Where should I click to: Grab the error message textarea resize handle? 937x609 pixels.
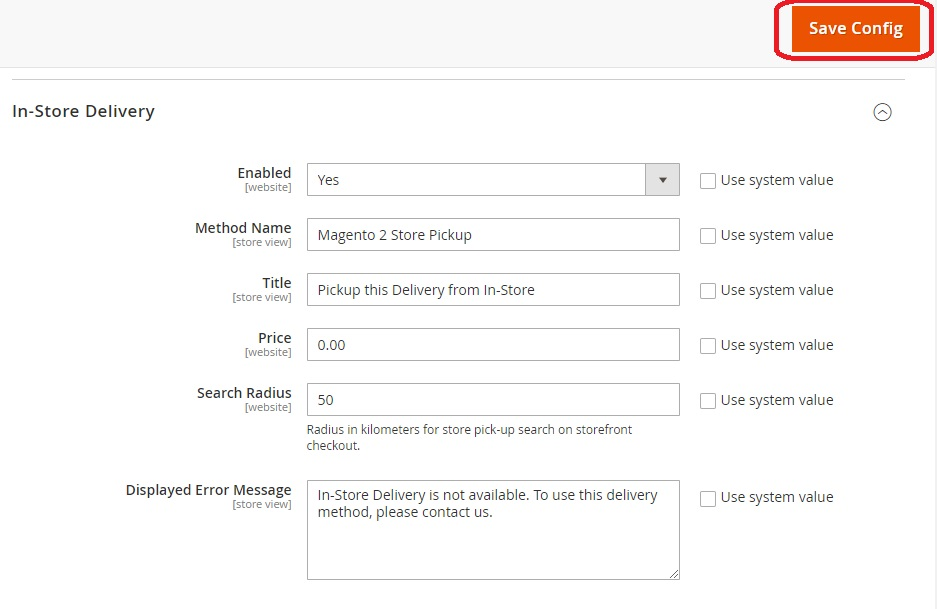pos(674,574)
